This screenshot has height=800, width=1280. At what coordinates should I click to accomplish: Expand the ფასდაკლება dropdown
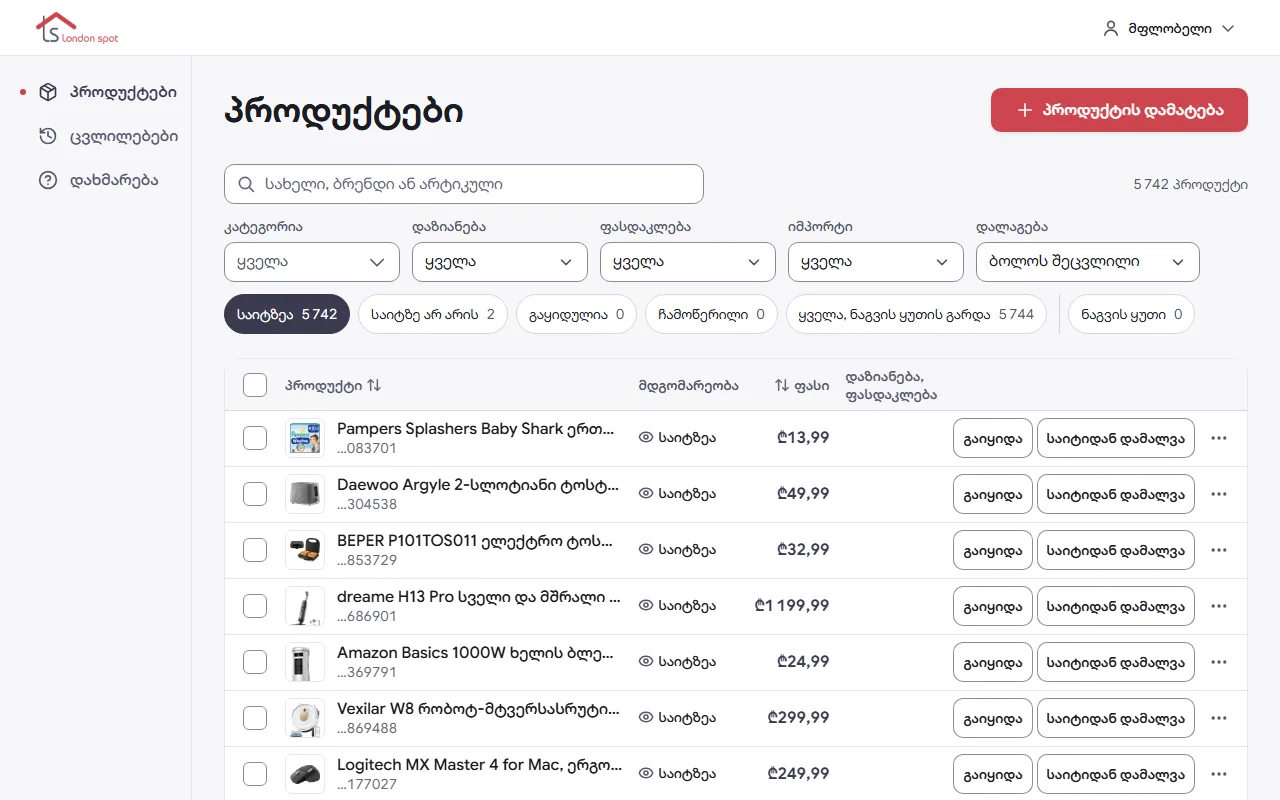(x=688, y=262)
